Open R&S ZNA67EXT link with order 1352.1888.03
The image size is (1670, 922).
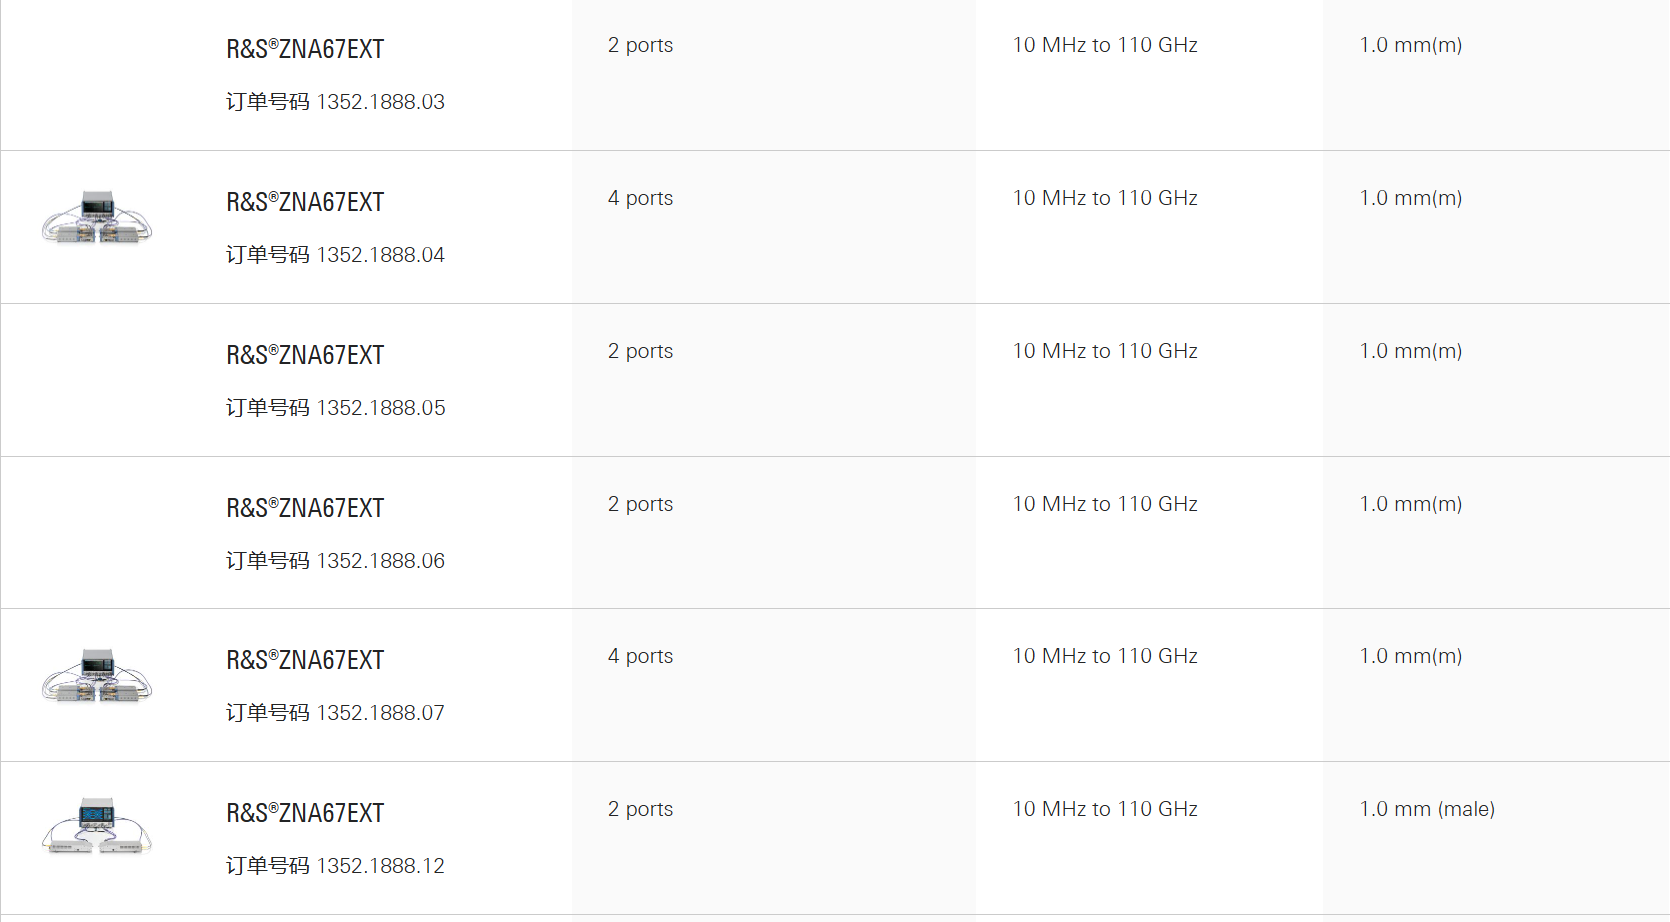(305, 49)
